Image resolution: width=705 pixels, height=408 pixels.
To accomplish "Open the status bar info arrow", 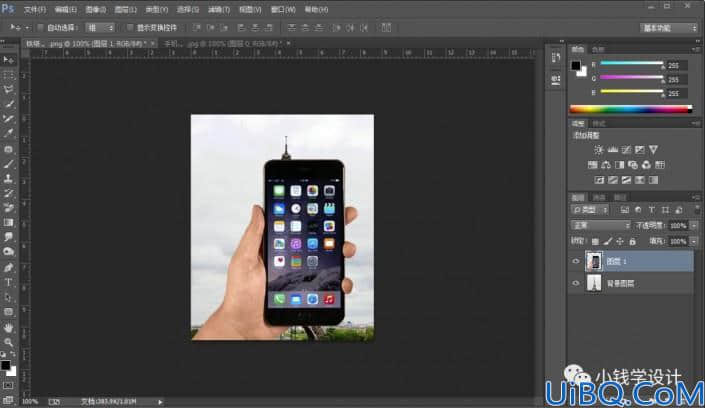I will click(x=160, y=402).
